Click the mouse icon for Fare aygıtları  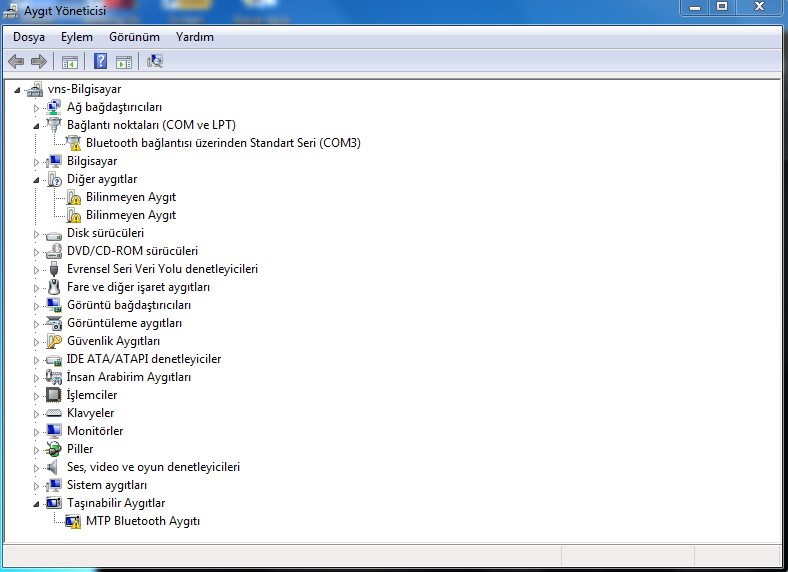[54, 287]
